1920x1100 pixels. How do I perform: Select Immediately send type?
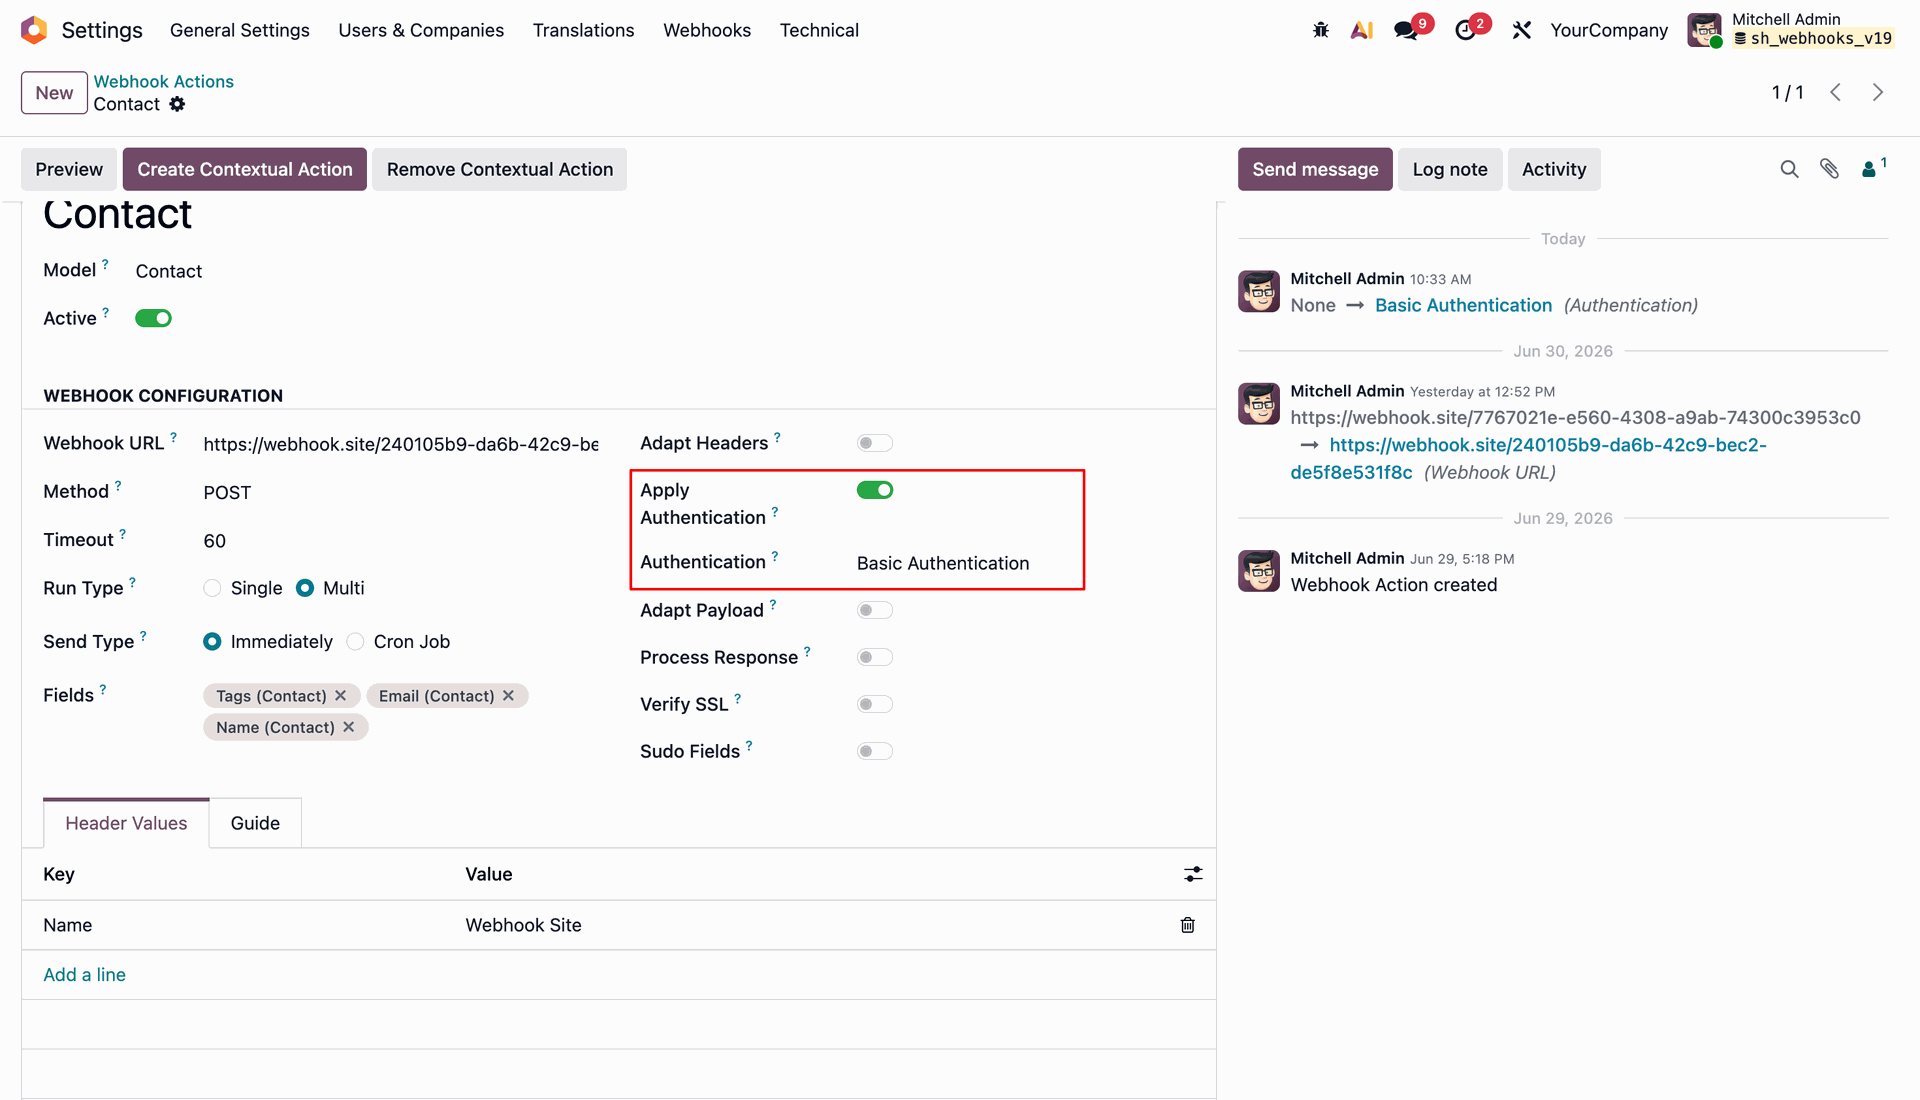[x=212, y=641]
